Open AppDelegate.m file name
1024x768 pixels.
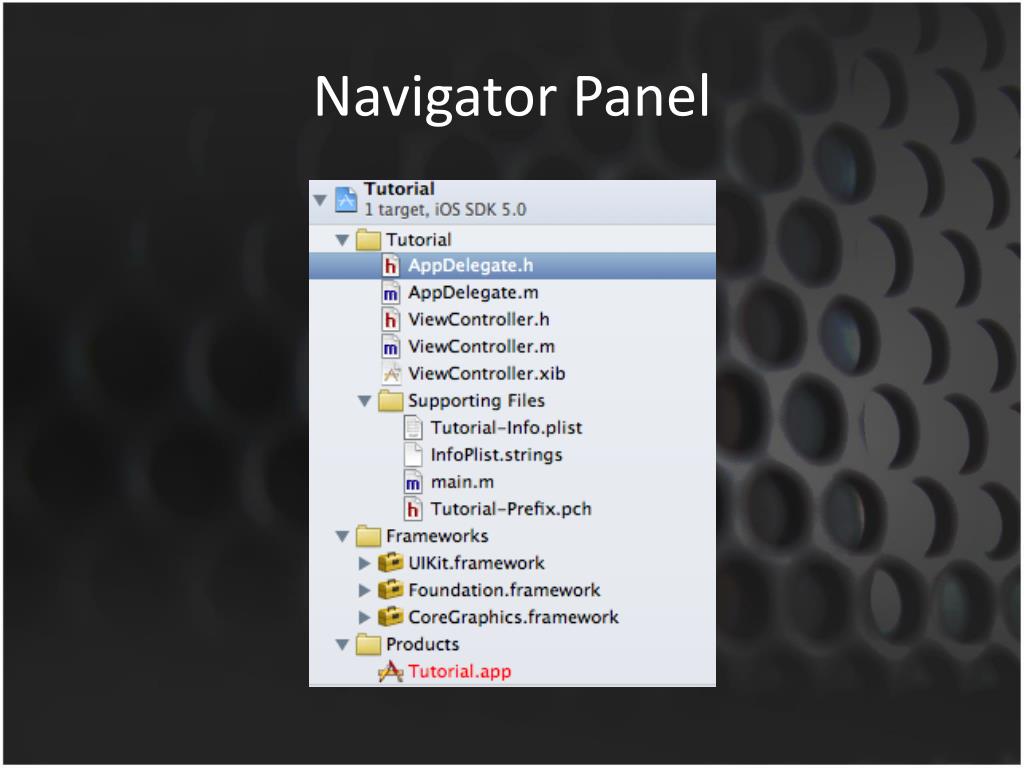click(473, 293)
